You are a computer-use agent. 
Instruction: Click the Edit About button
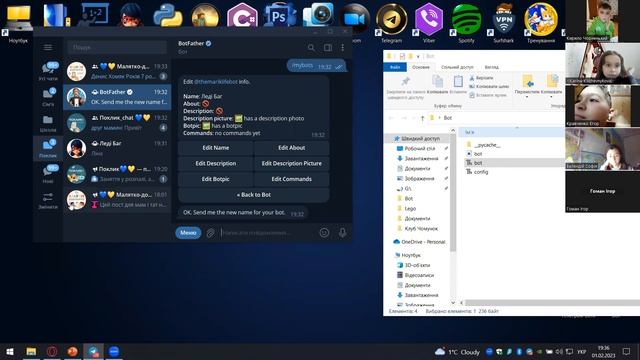pos(291,148)
